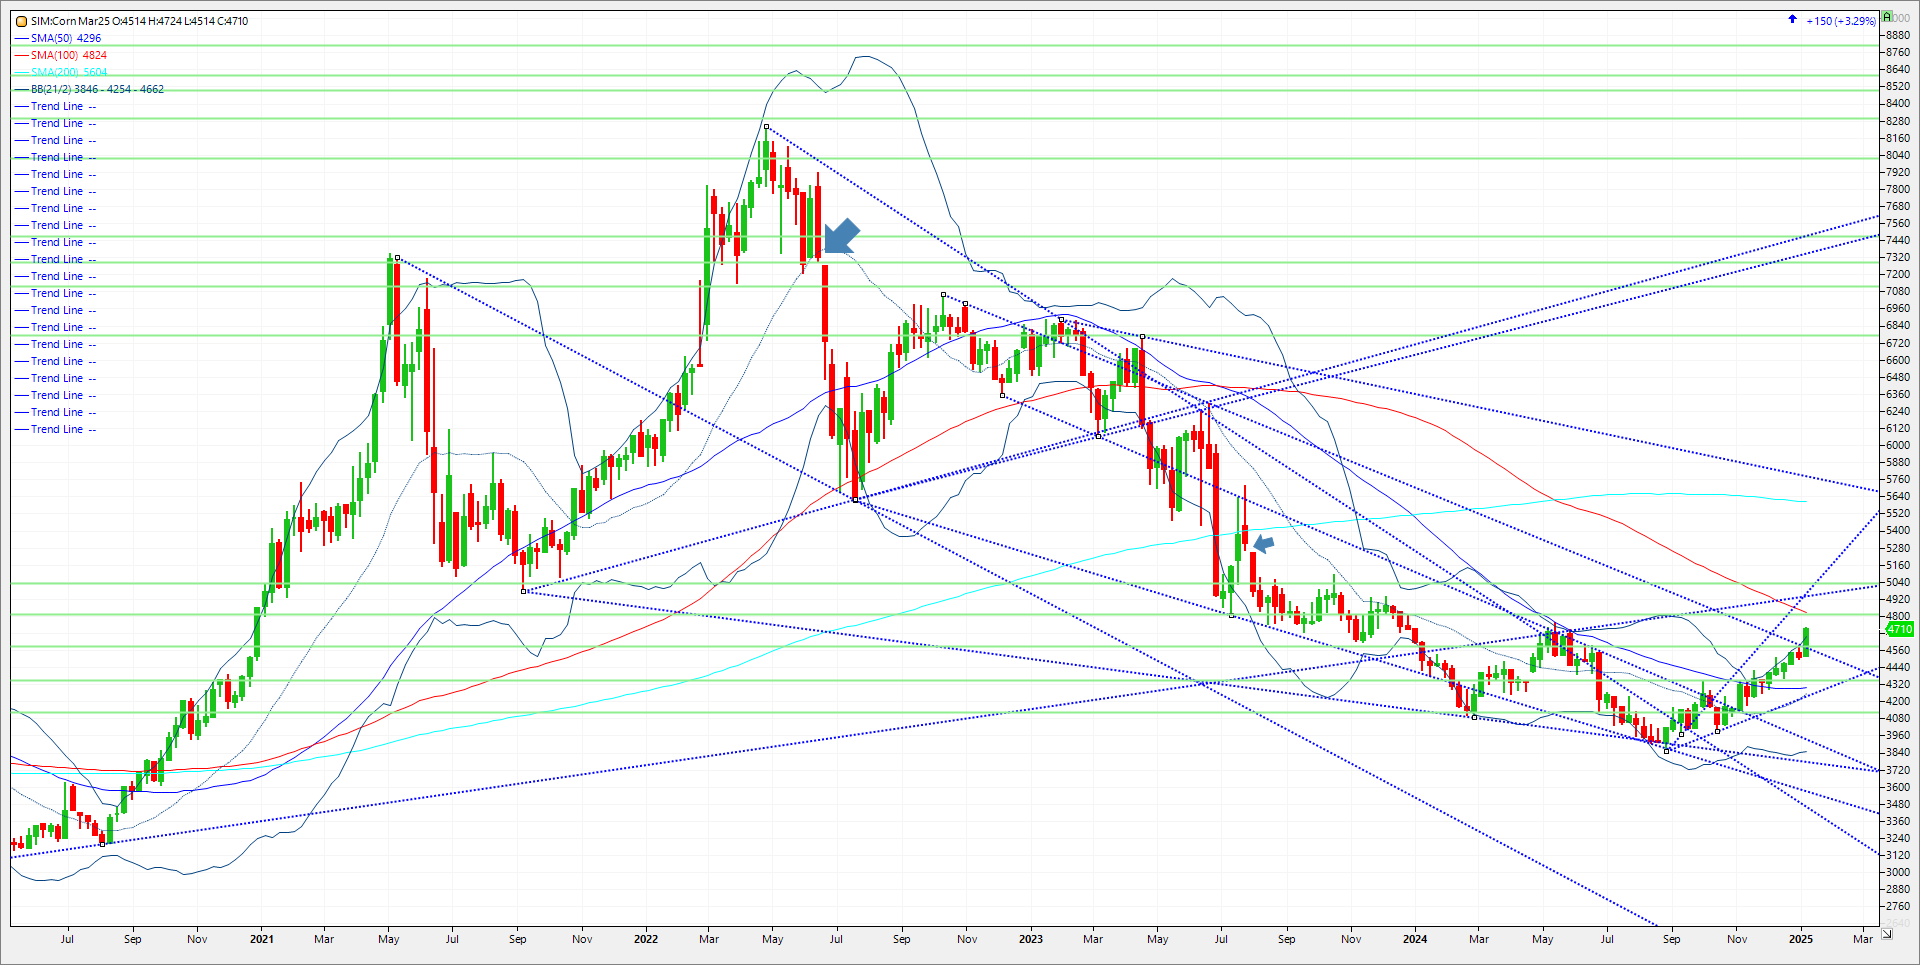The image size is (1920, 965).
Task: Click the BB(21/2) Bollinger Bands legend label
Action: click(x=96, y=89)
